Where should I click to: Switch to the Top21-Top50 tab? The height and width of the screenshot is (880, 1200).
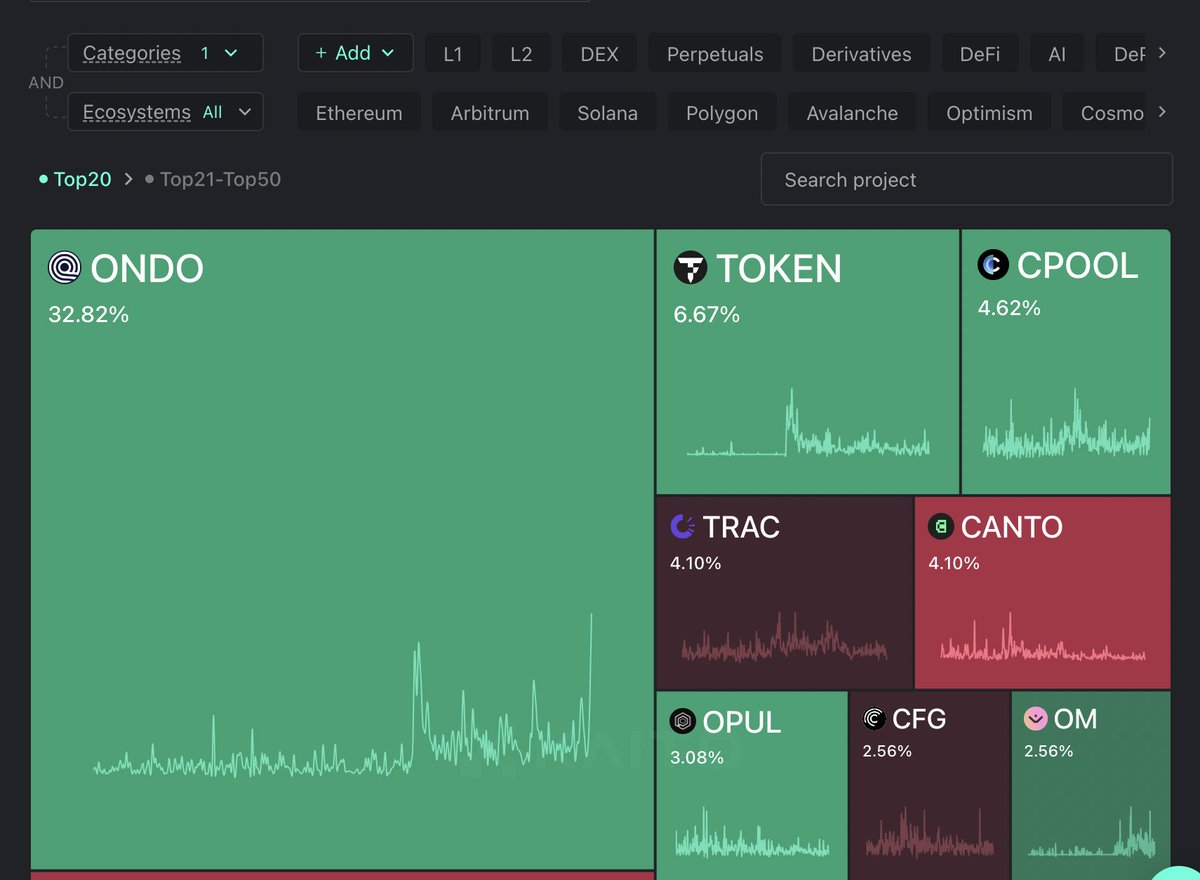220,179
